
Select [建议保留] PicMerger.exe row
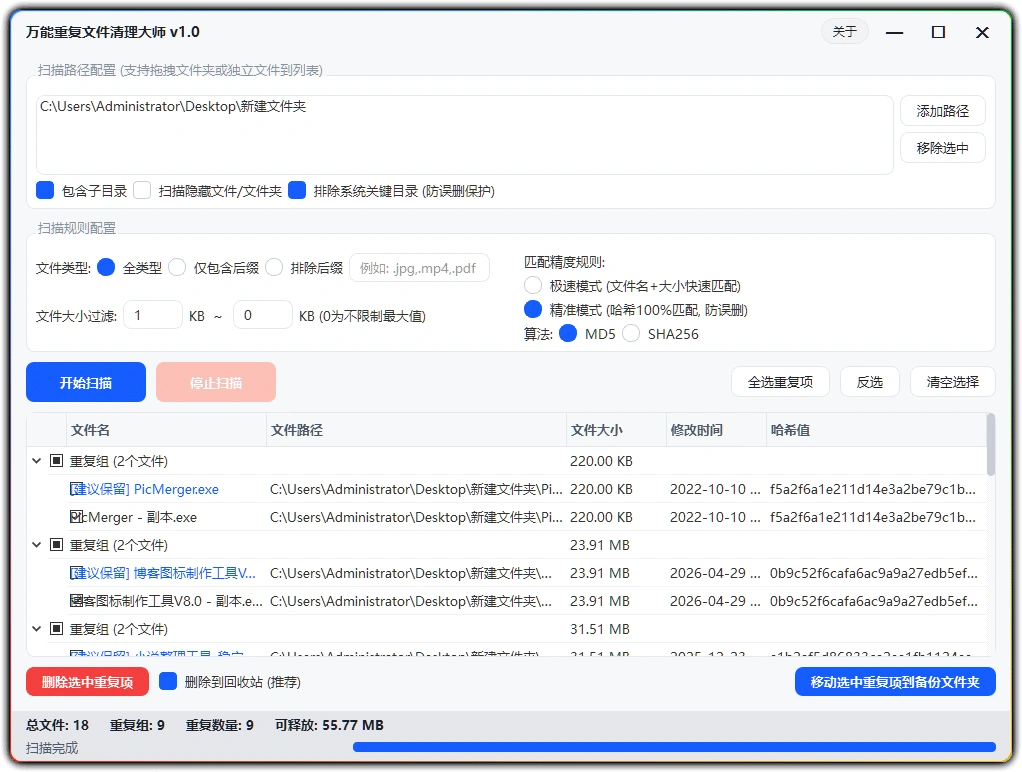click(506, 489)
